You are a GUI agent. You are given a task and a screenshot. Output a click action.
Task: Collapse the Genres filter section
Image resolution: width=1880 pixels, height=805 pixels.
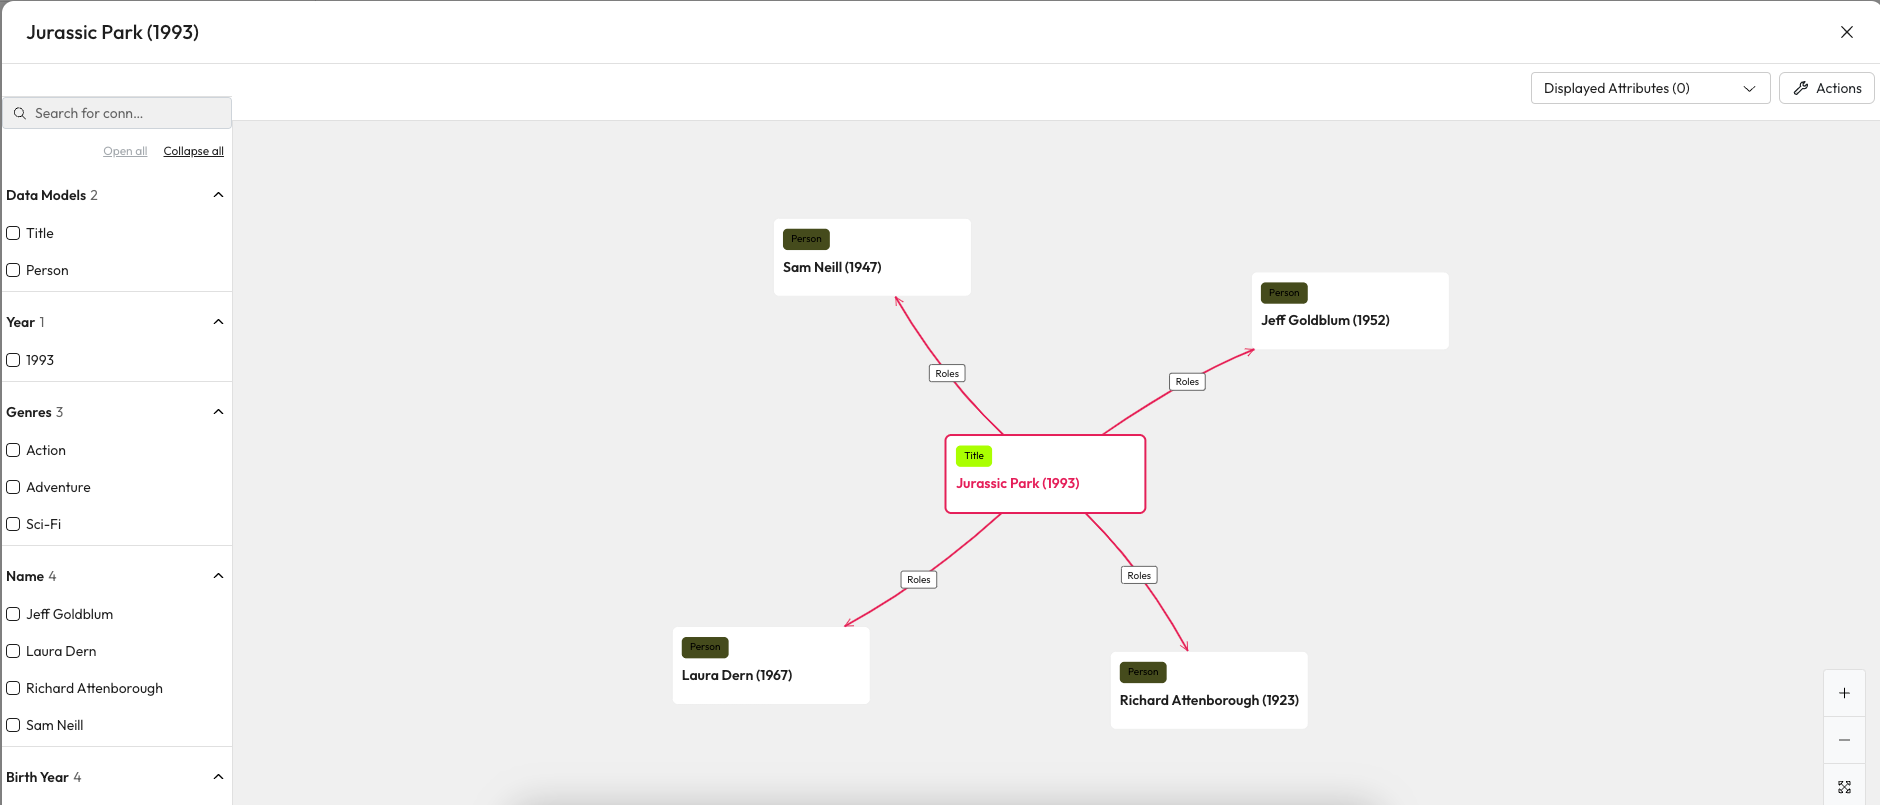point(218,412)
